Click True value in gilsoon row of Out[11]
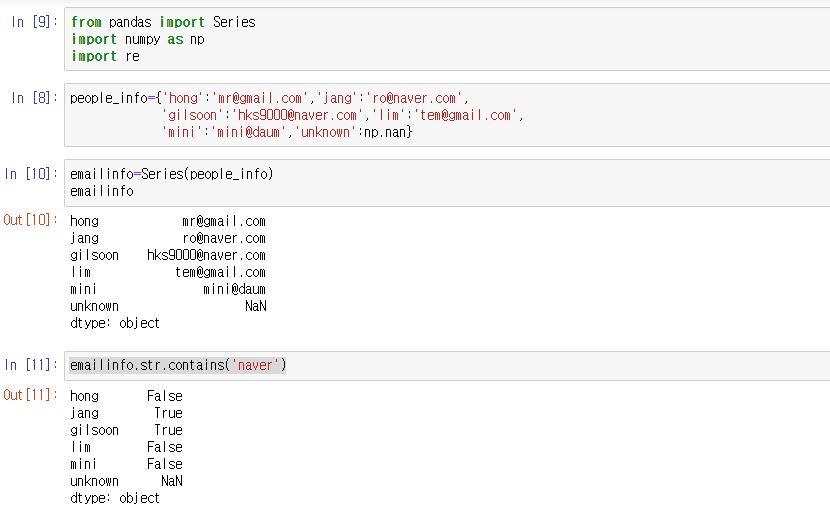 click(168, 430)
